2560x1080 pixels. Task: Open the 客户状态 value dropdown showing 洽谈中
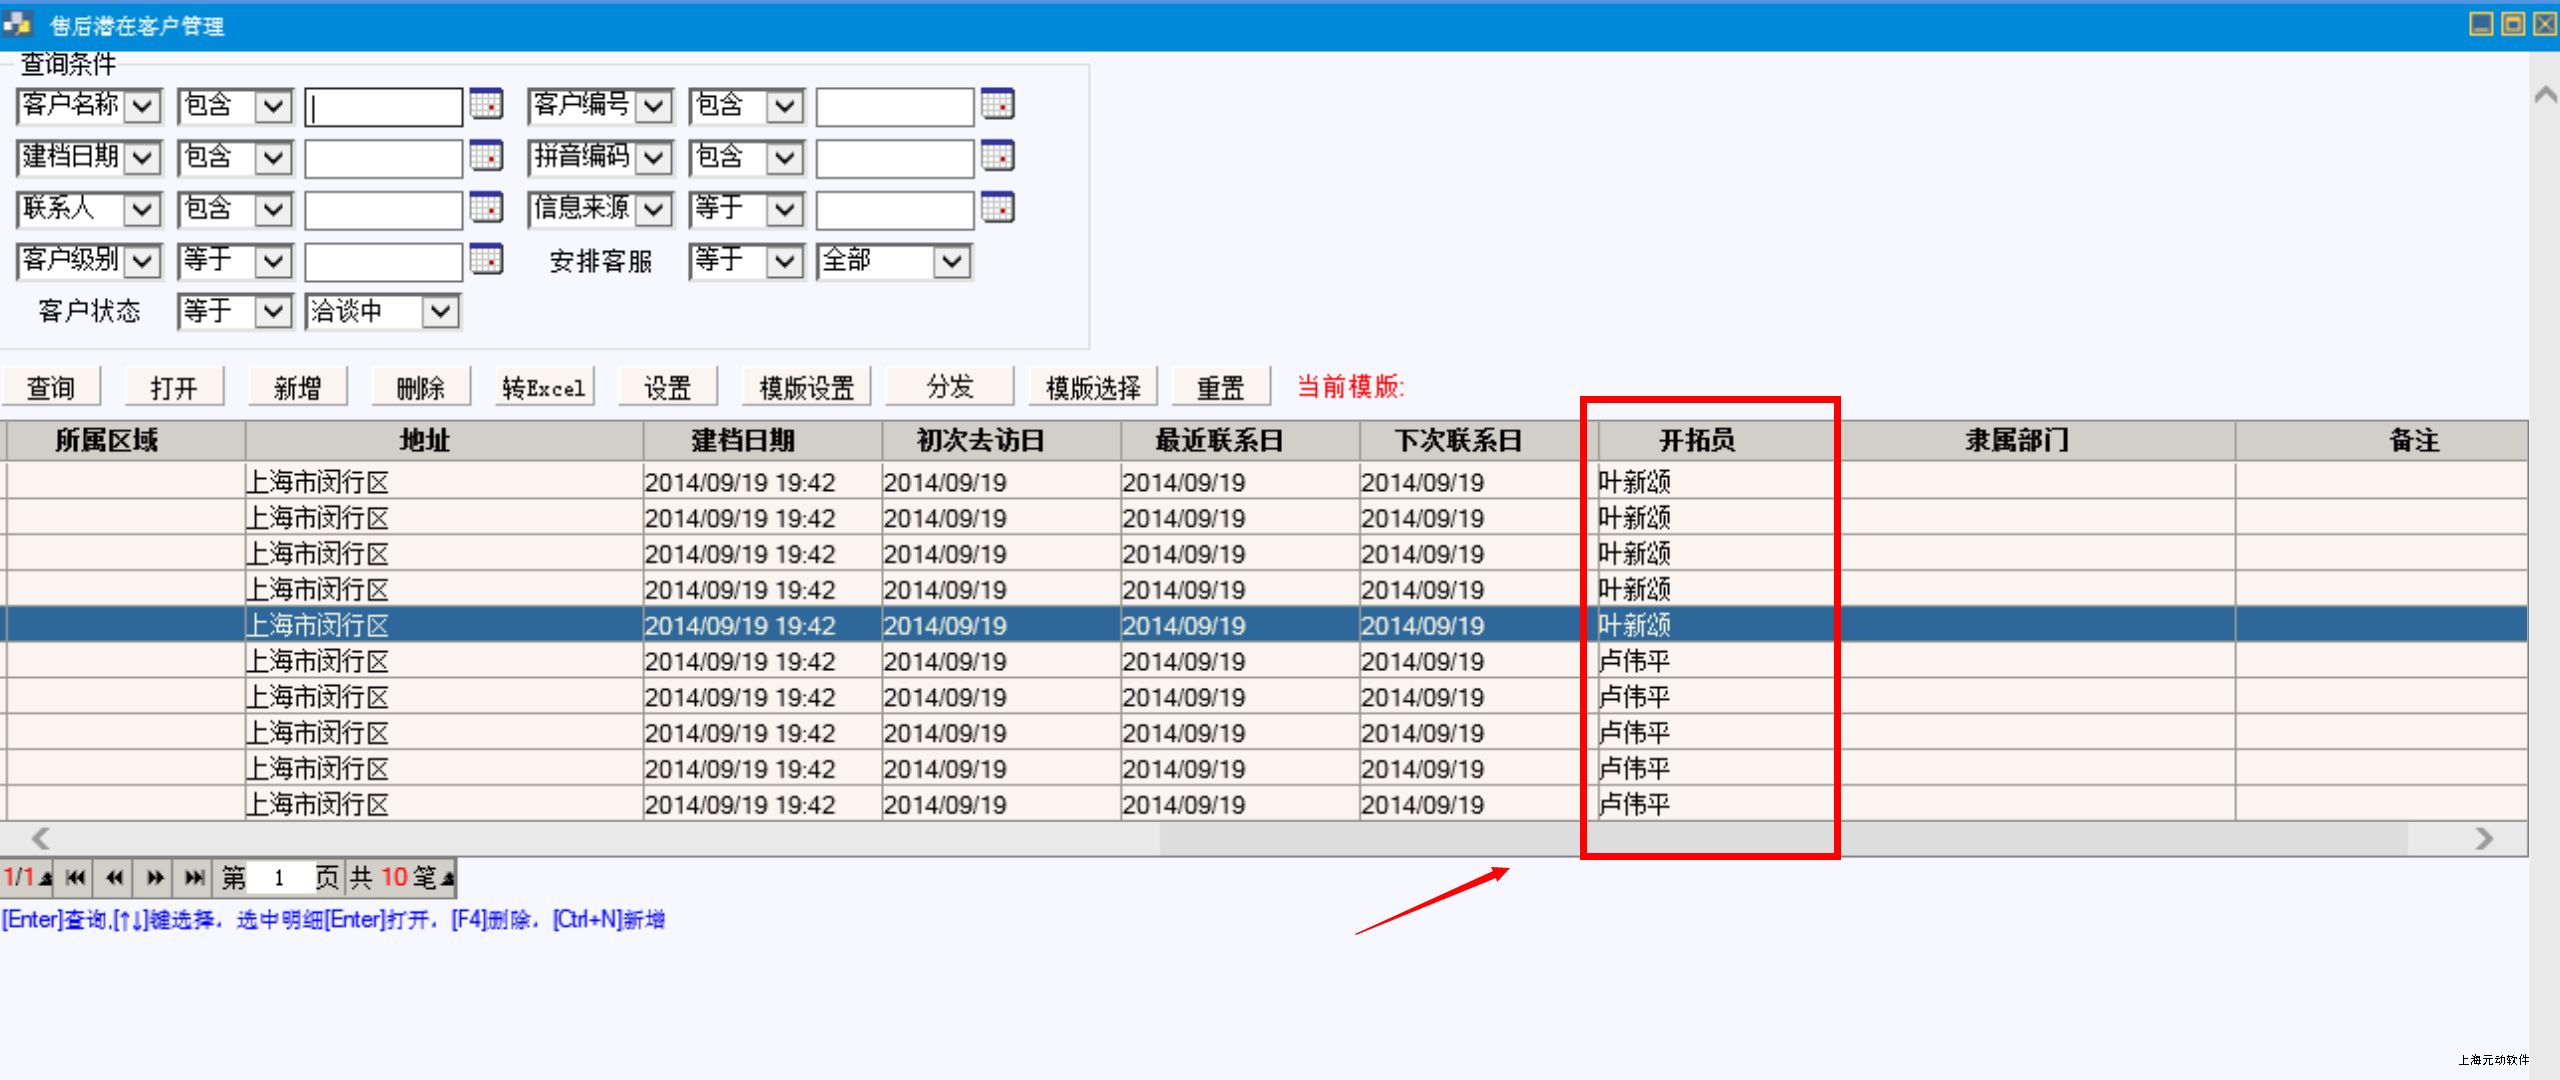click(x=440, y=312)
